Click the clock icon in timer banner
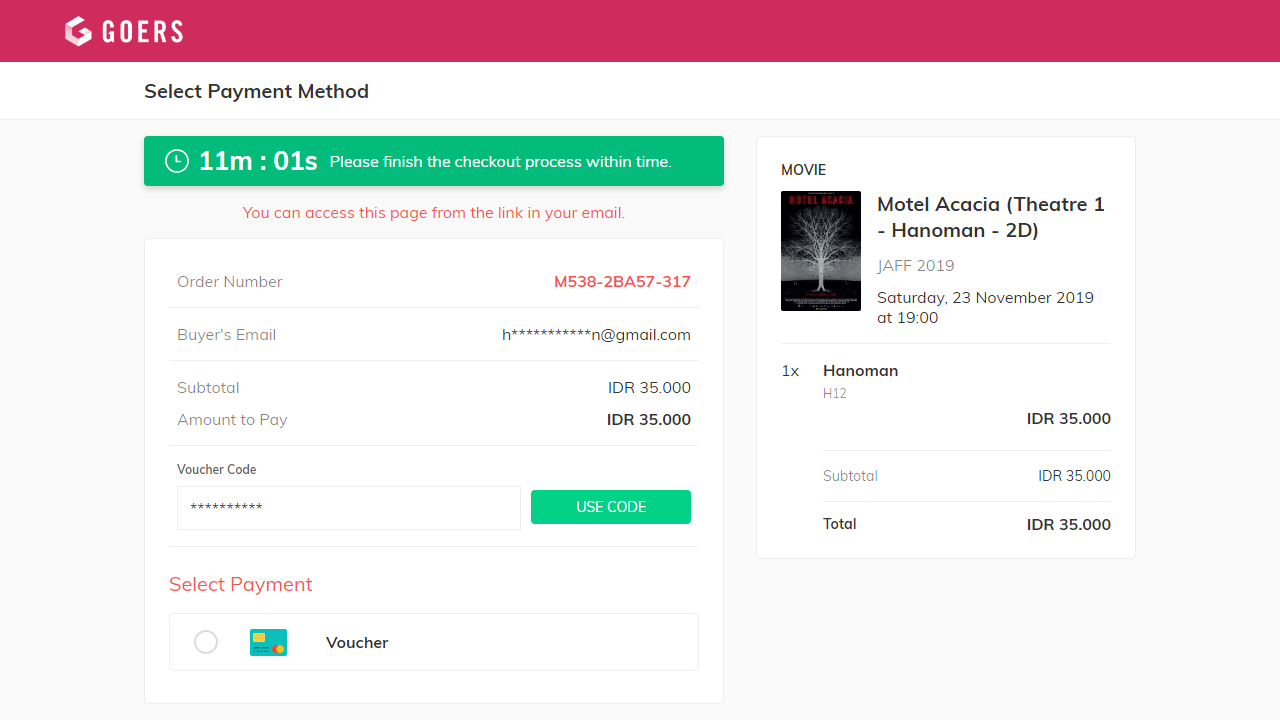The width and height of the screenshot is (1280, 720). [x=177, y=161]
